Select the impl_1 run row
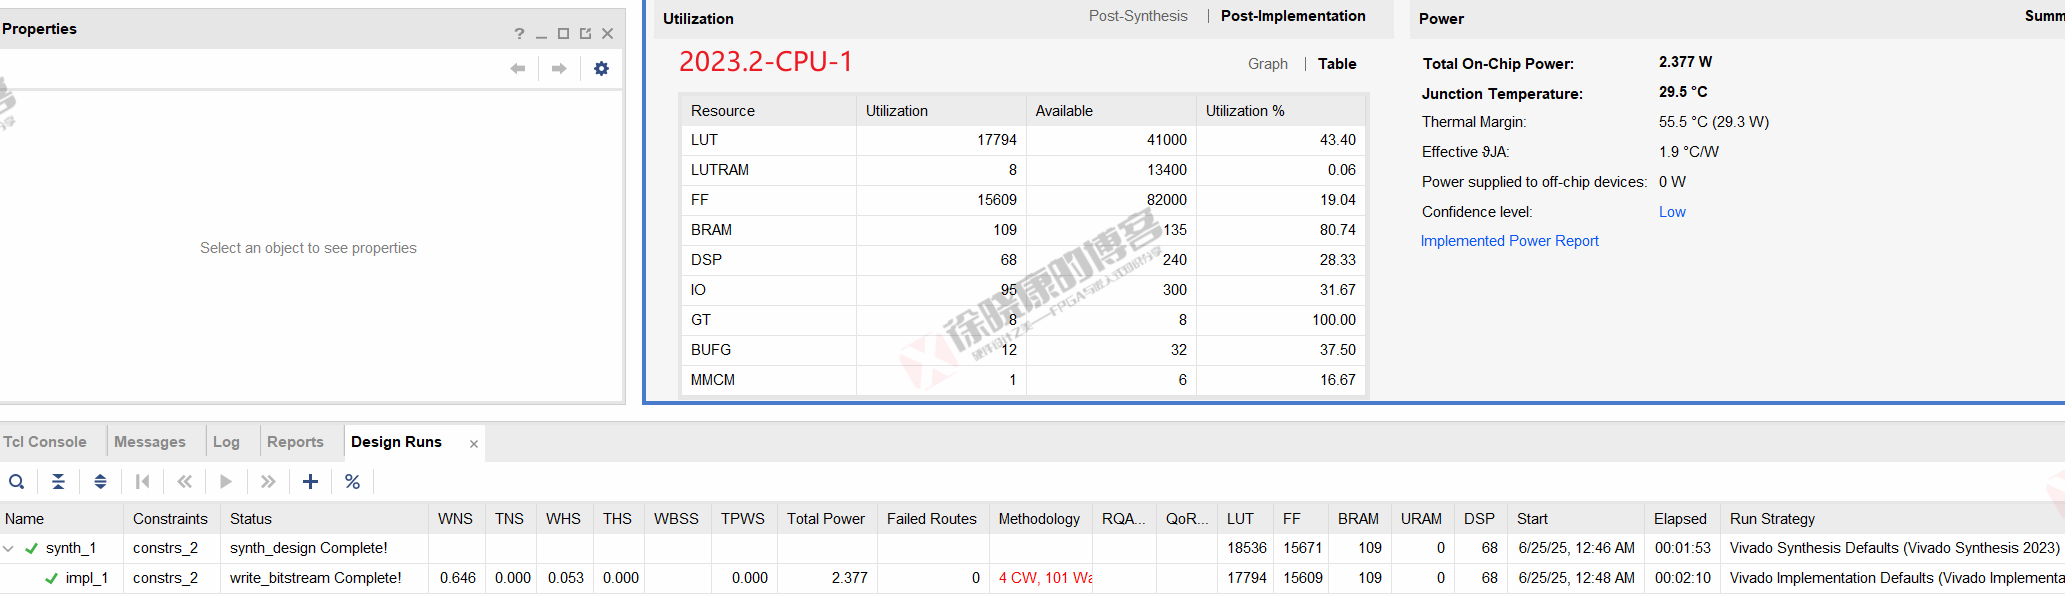The image size is (2065, 597). (x=1032, y=578)
